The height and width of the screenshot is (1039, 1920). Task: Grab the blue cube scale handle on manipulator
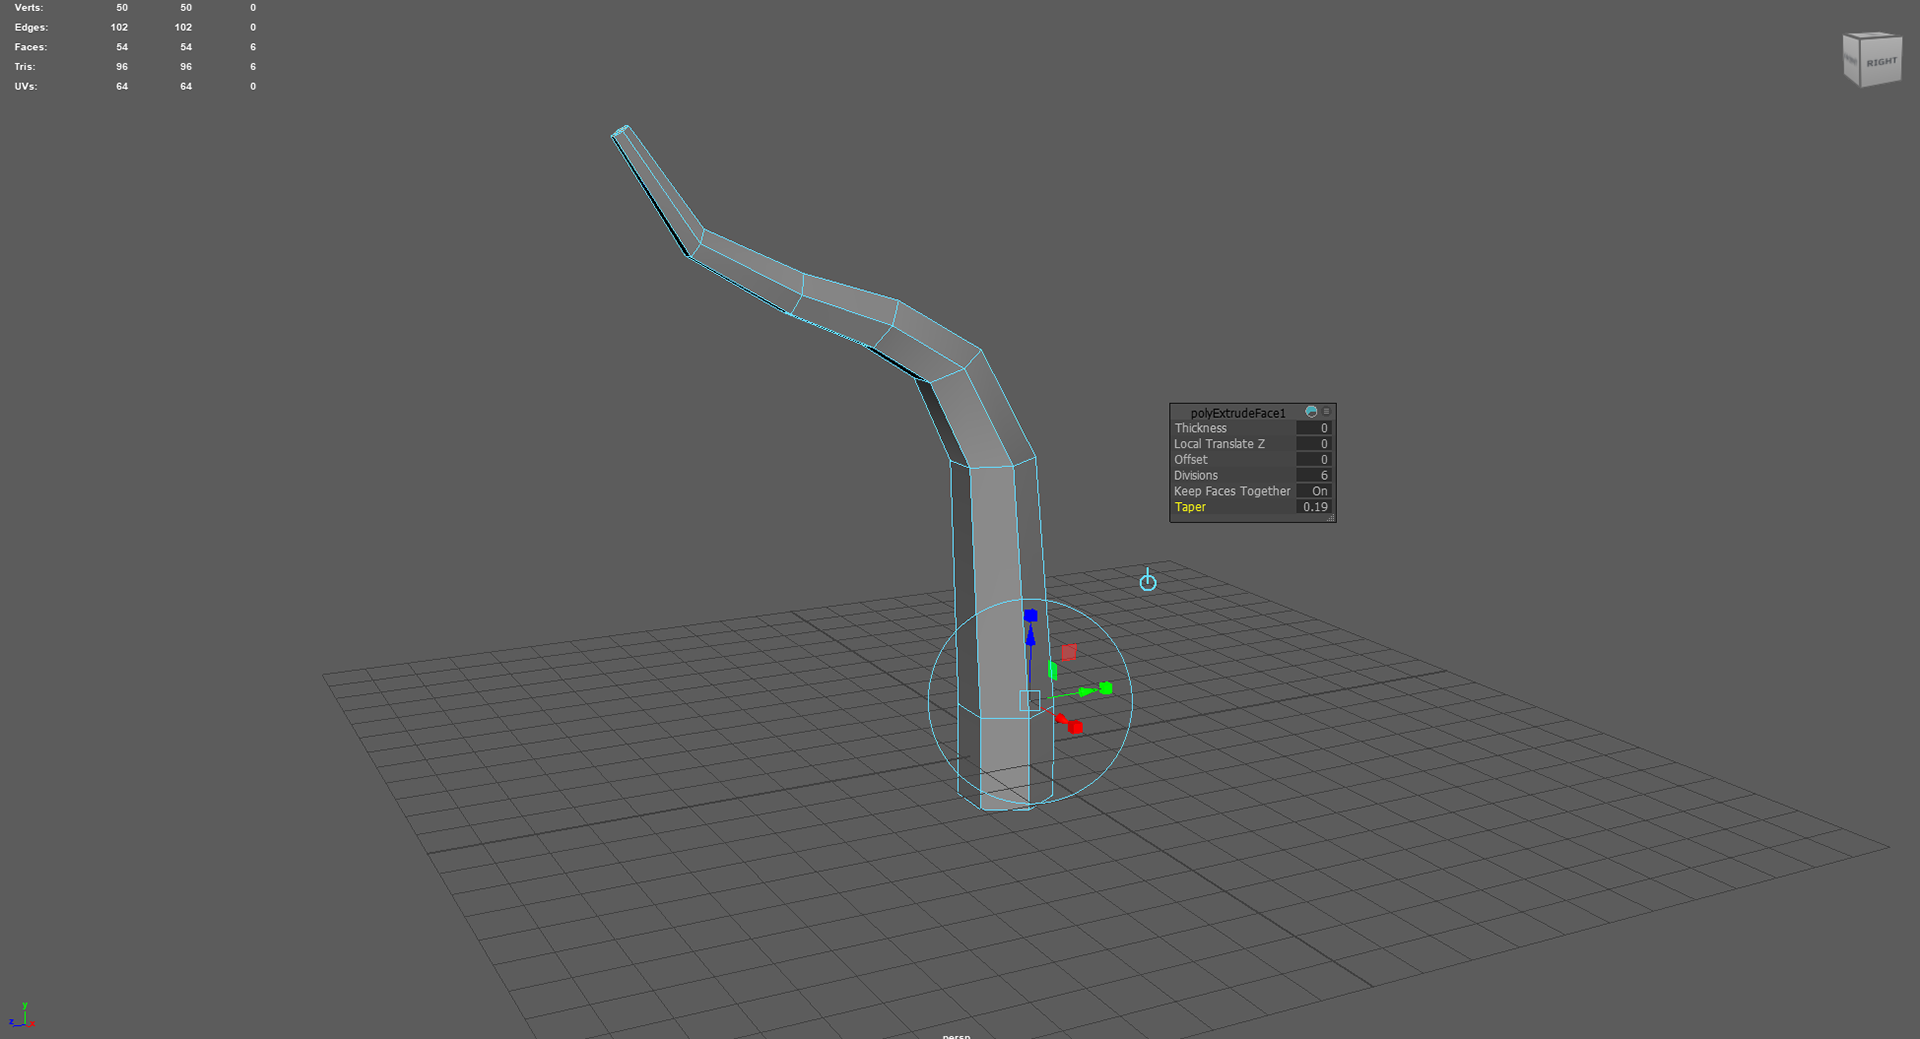[x=1030, y=615]
